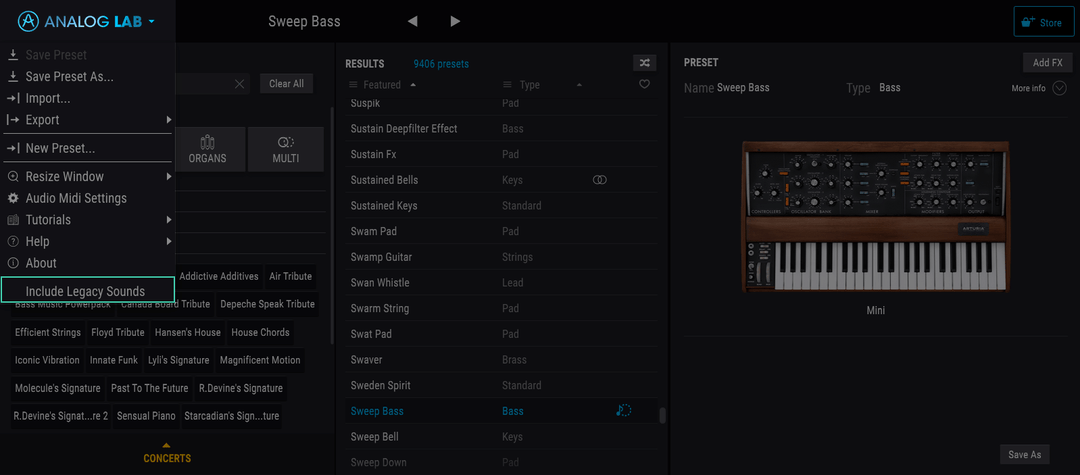This screenshot has height=475, width=1080.
Task: Expand the CONCERTS panel
Action: pyautogui.click(x=167, y=454)
